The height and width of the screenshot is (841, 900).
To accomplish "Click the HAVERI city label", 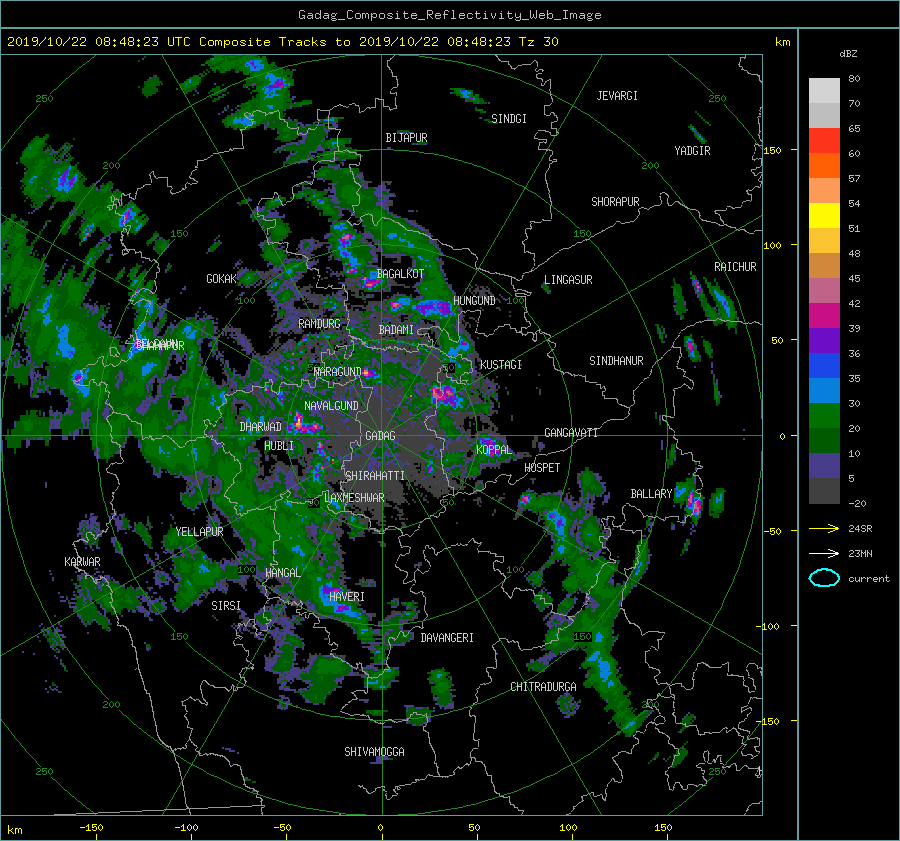I will pyautogui.click(x=347, y=597).
